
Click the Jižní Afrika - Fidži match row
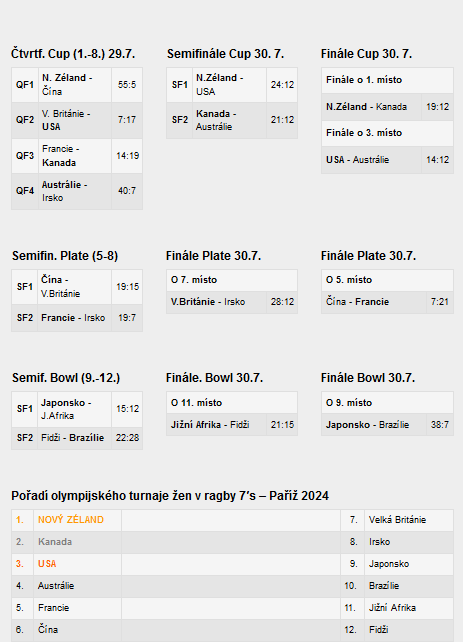[x=232, y=425]
